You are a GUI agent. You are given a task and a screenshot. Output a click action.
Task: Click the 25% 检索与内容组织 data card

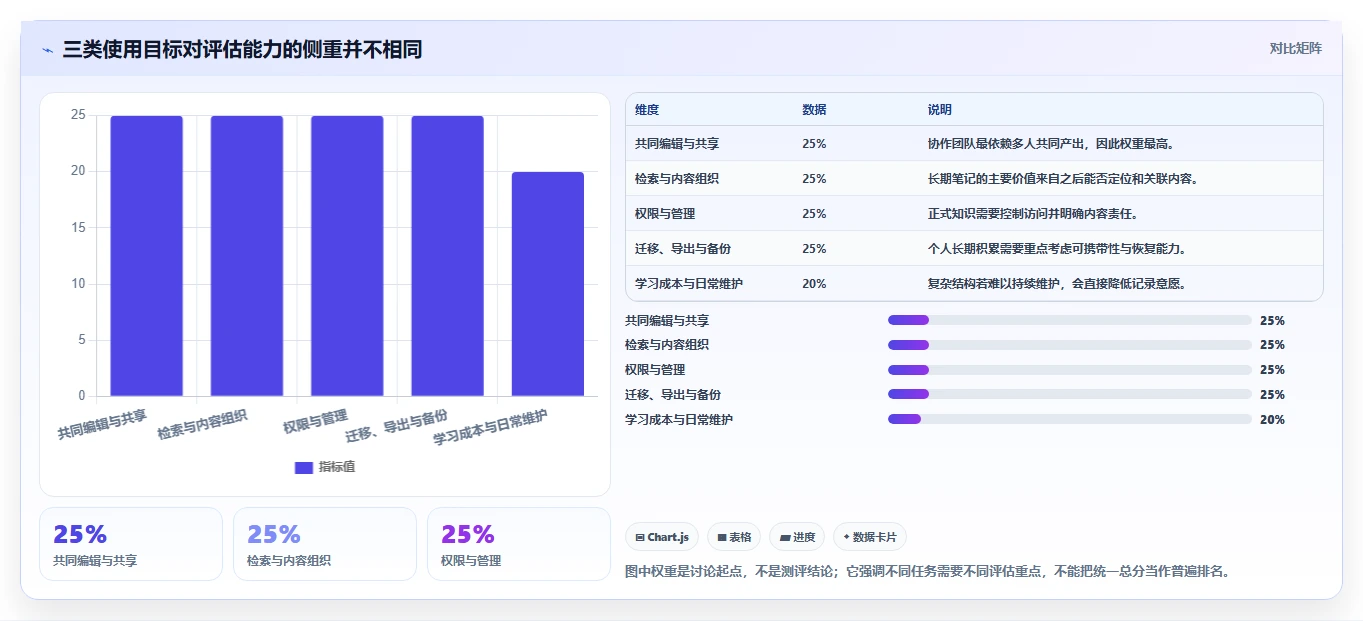pos(325,544)
